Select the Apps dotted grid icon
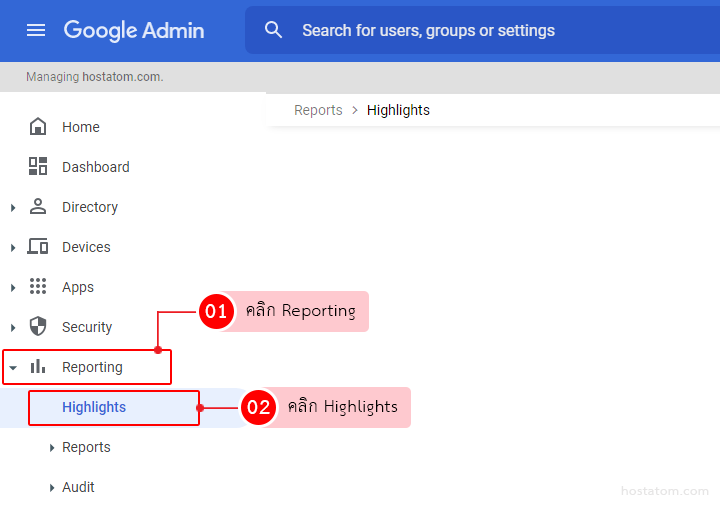720x507 pixels. pos(38,287)
